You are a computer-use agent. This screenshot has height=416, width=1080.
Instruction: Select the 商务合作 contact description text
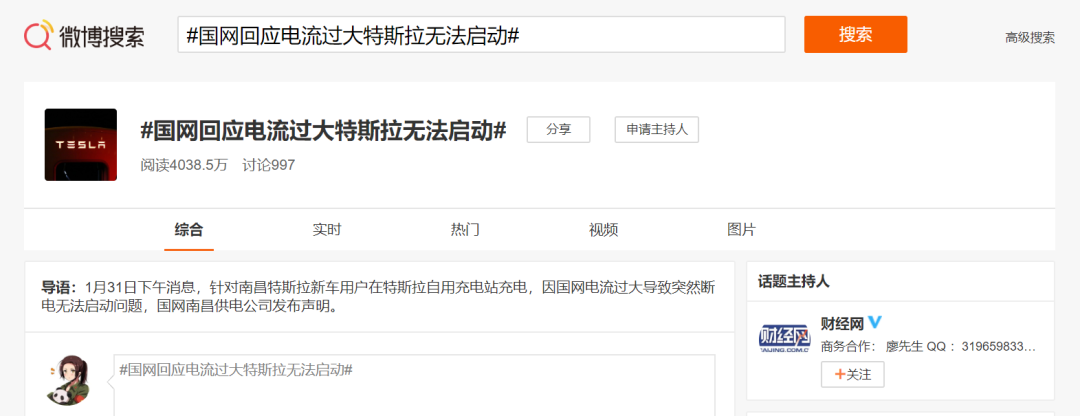(x=928, y=346)
